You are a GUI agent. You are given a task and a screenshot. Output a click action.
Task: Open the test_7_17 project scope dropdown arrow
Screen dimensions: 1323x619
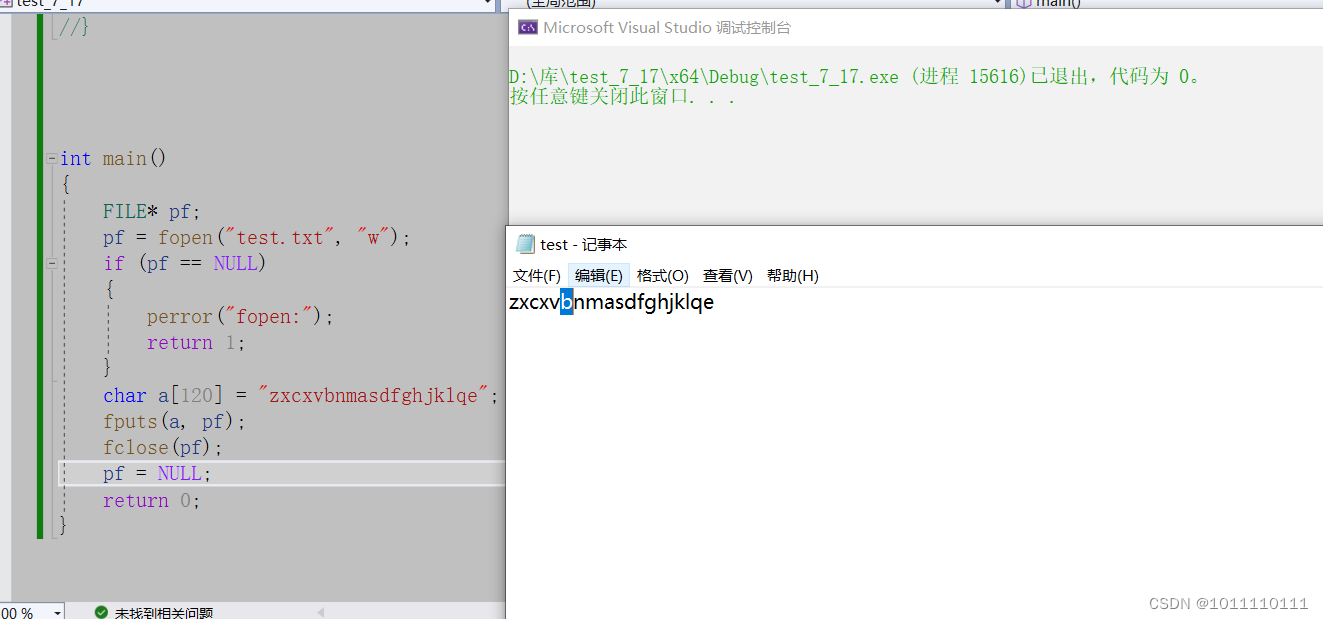coord(488,4)
